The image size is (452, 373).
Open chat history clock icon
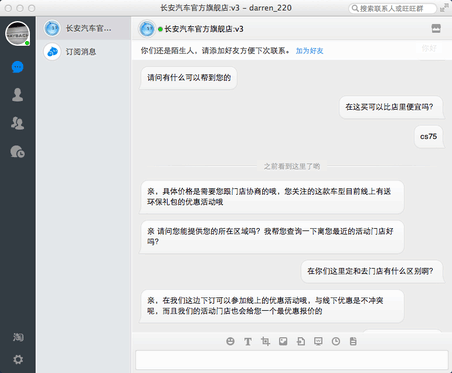336,341
